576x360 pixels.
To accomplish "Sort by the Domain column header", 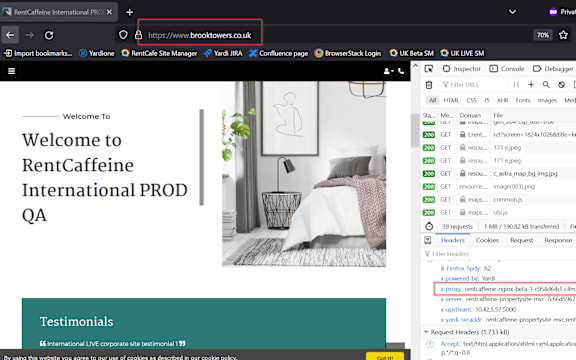I will coord(473,115).
